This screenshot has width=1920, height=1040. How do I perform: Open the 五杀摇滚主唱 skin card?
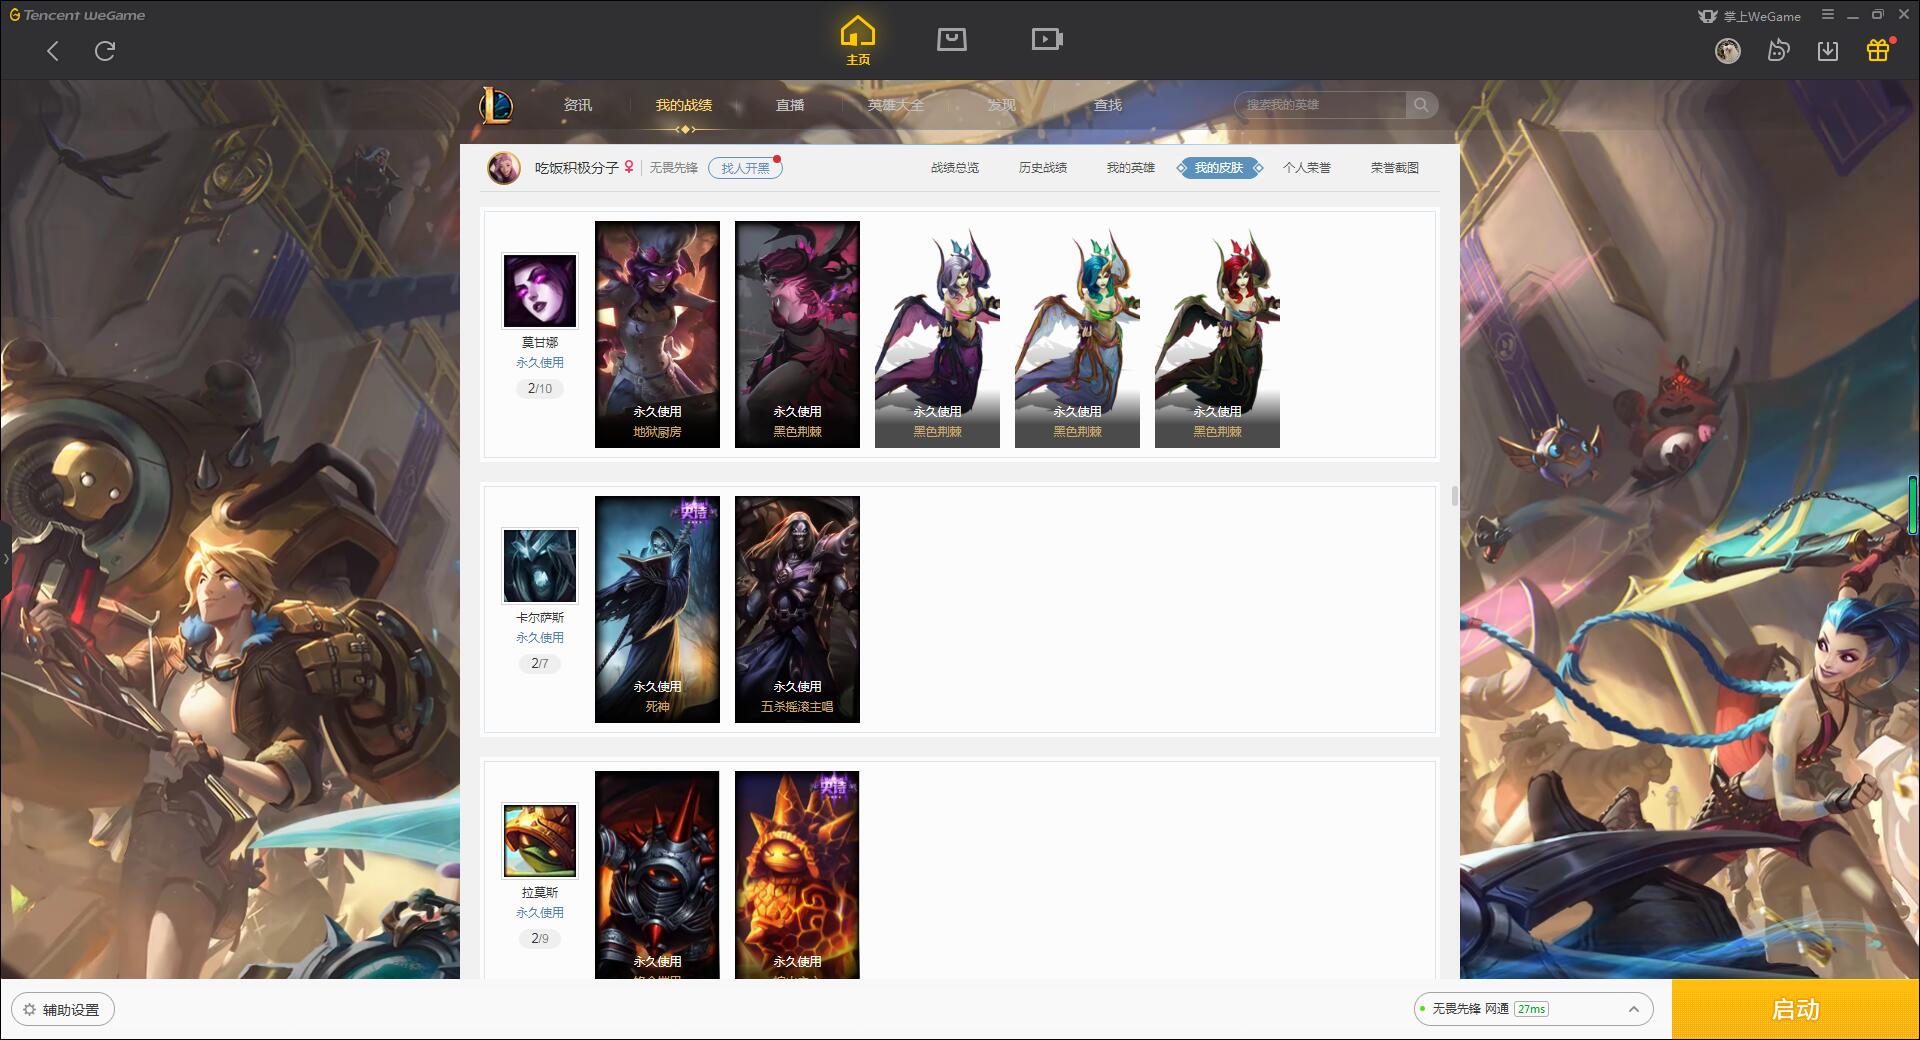coord(797,609)
